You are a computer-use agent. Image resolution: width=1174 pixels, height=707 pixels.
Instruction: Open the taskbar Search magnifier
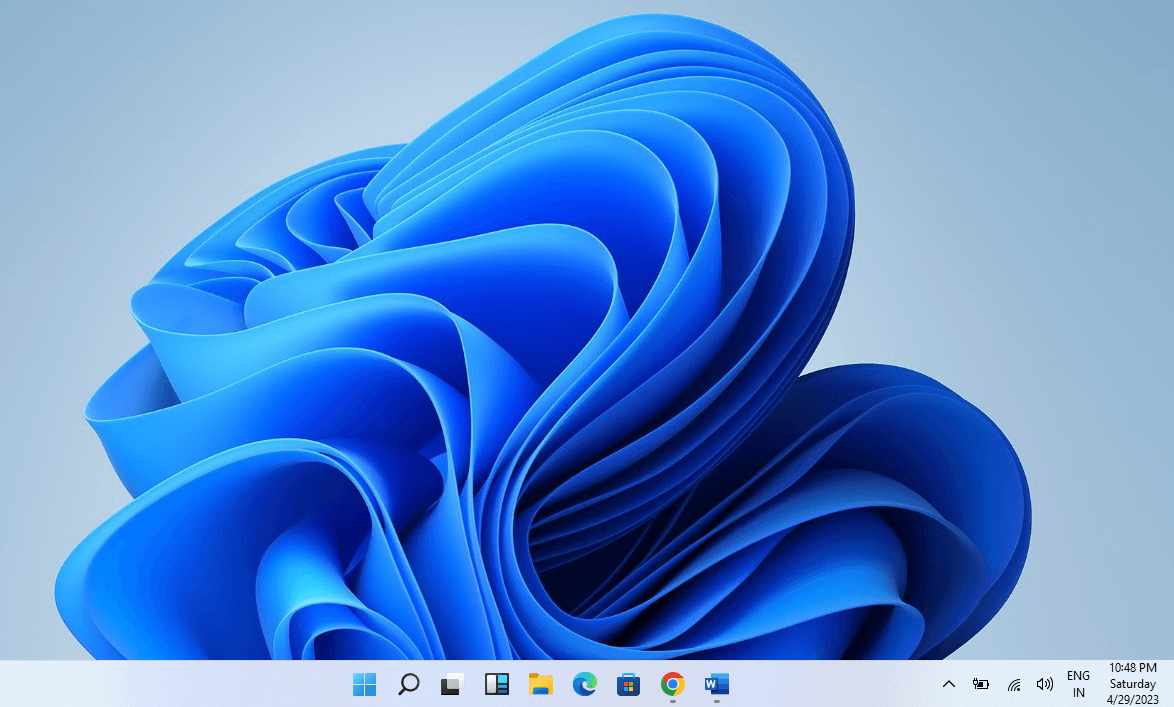point(408,684)
